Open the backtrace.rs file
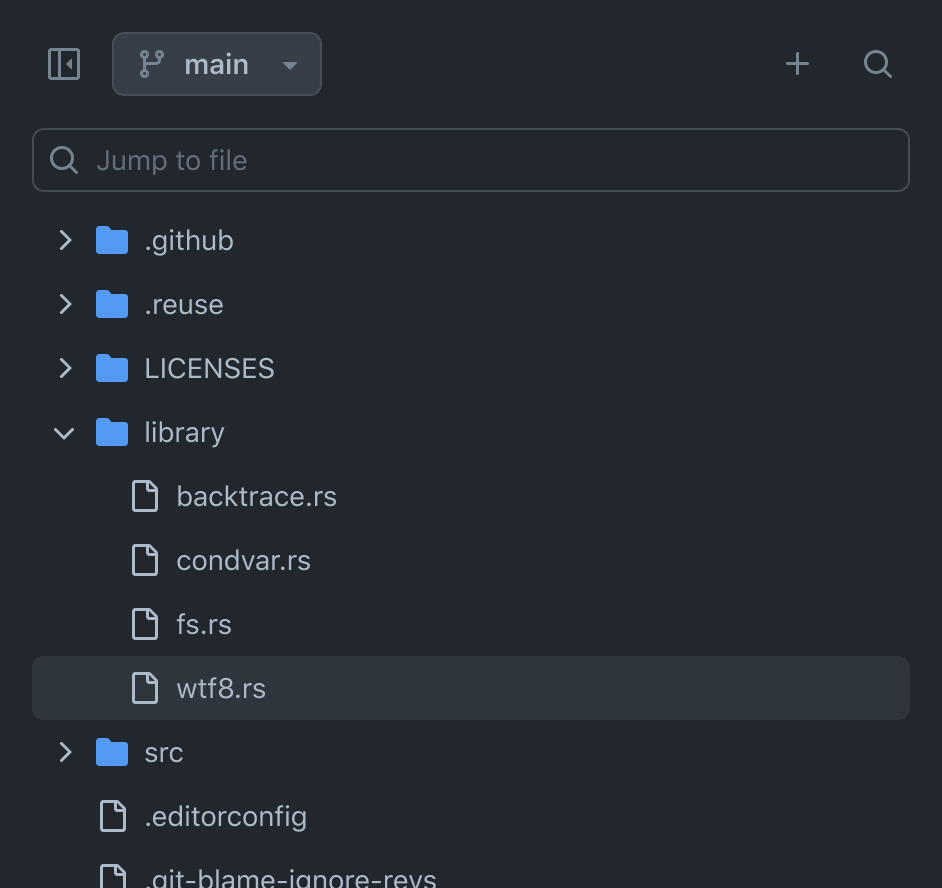 pyautogui.click(x=256, y=496)
